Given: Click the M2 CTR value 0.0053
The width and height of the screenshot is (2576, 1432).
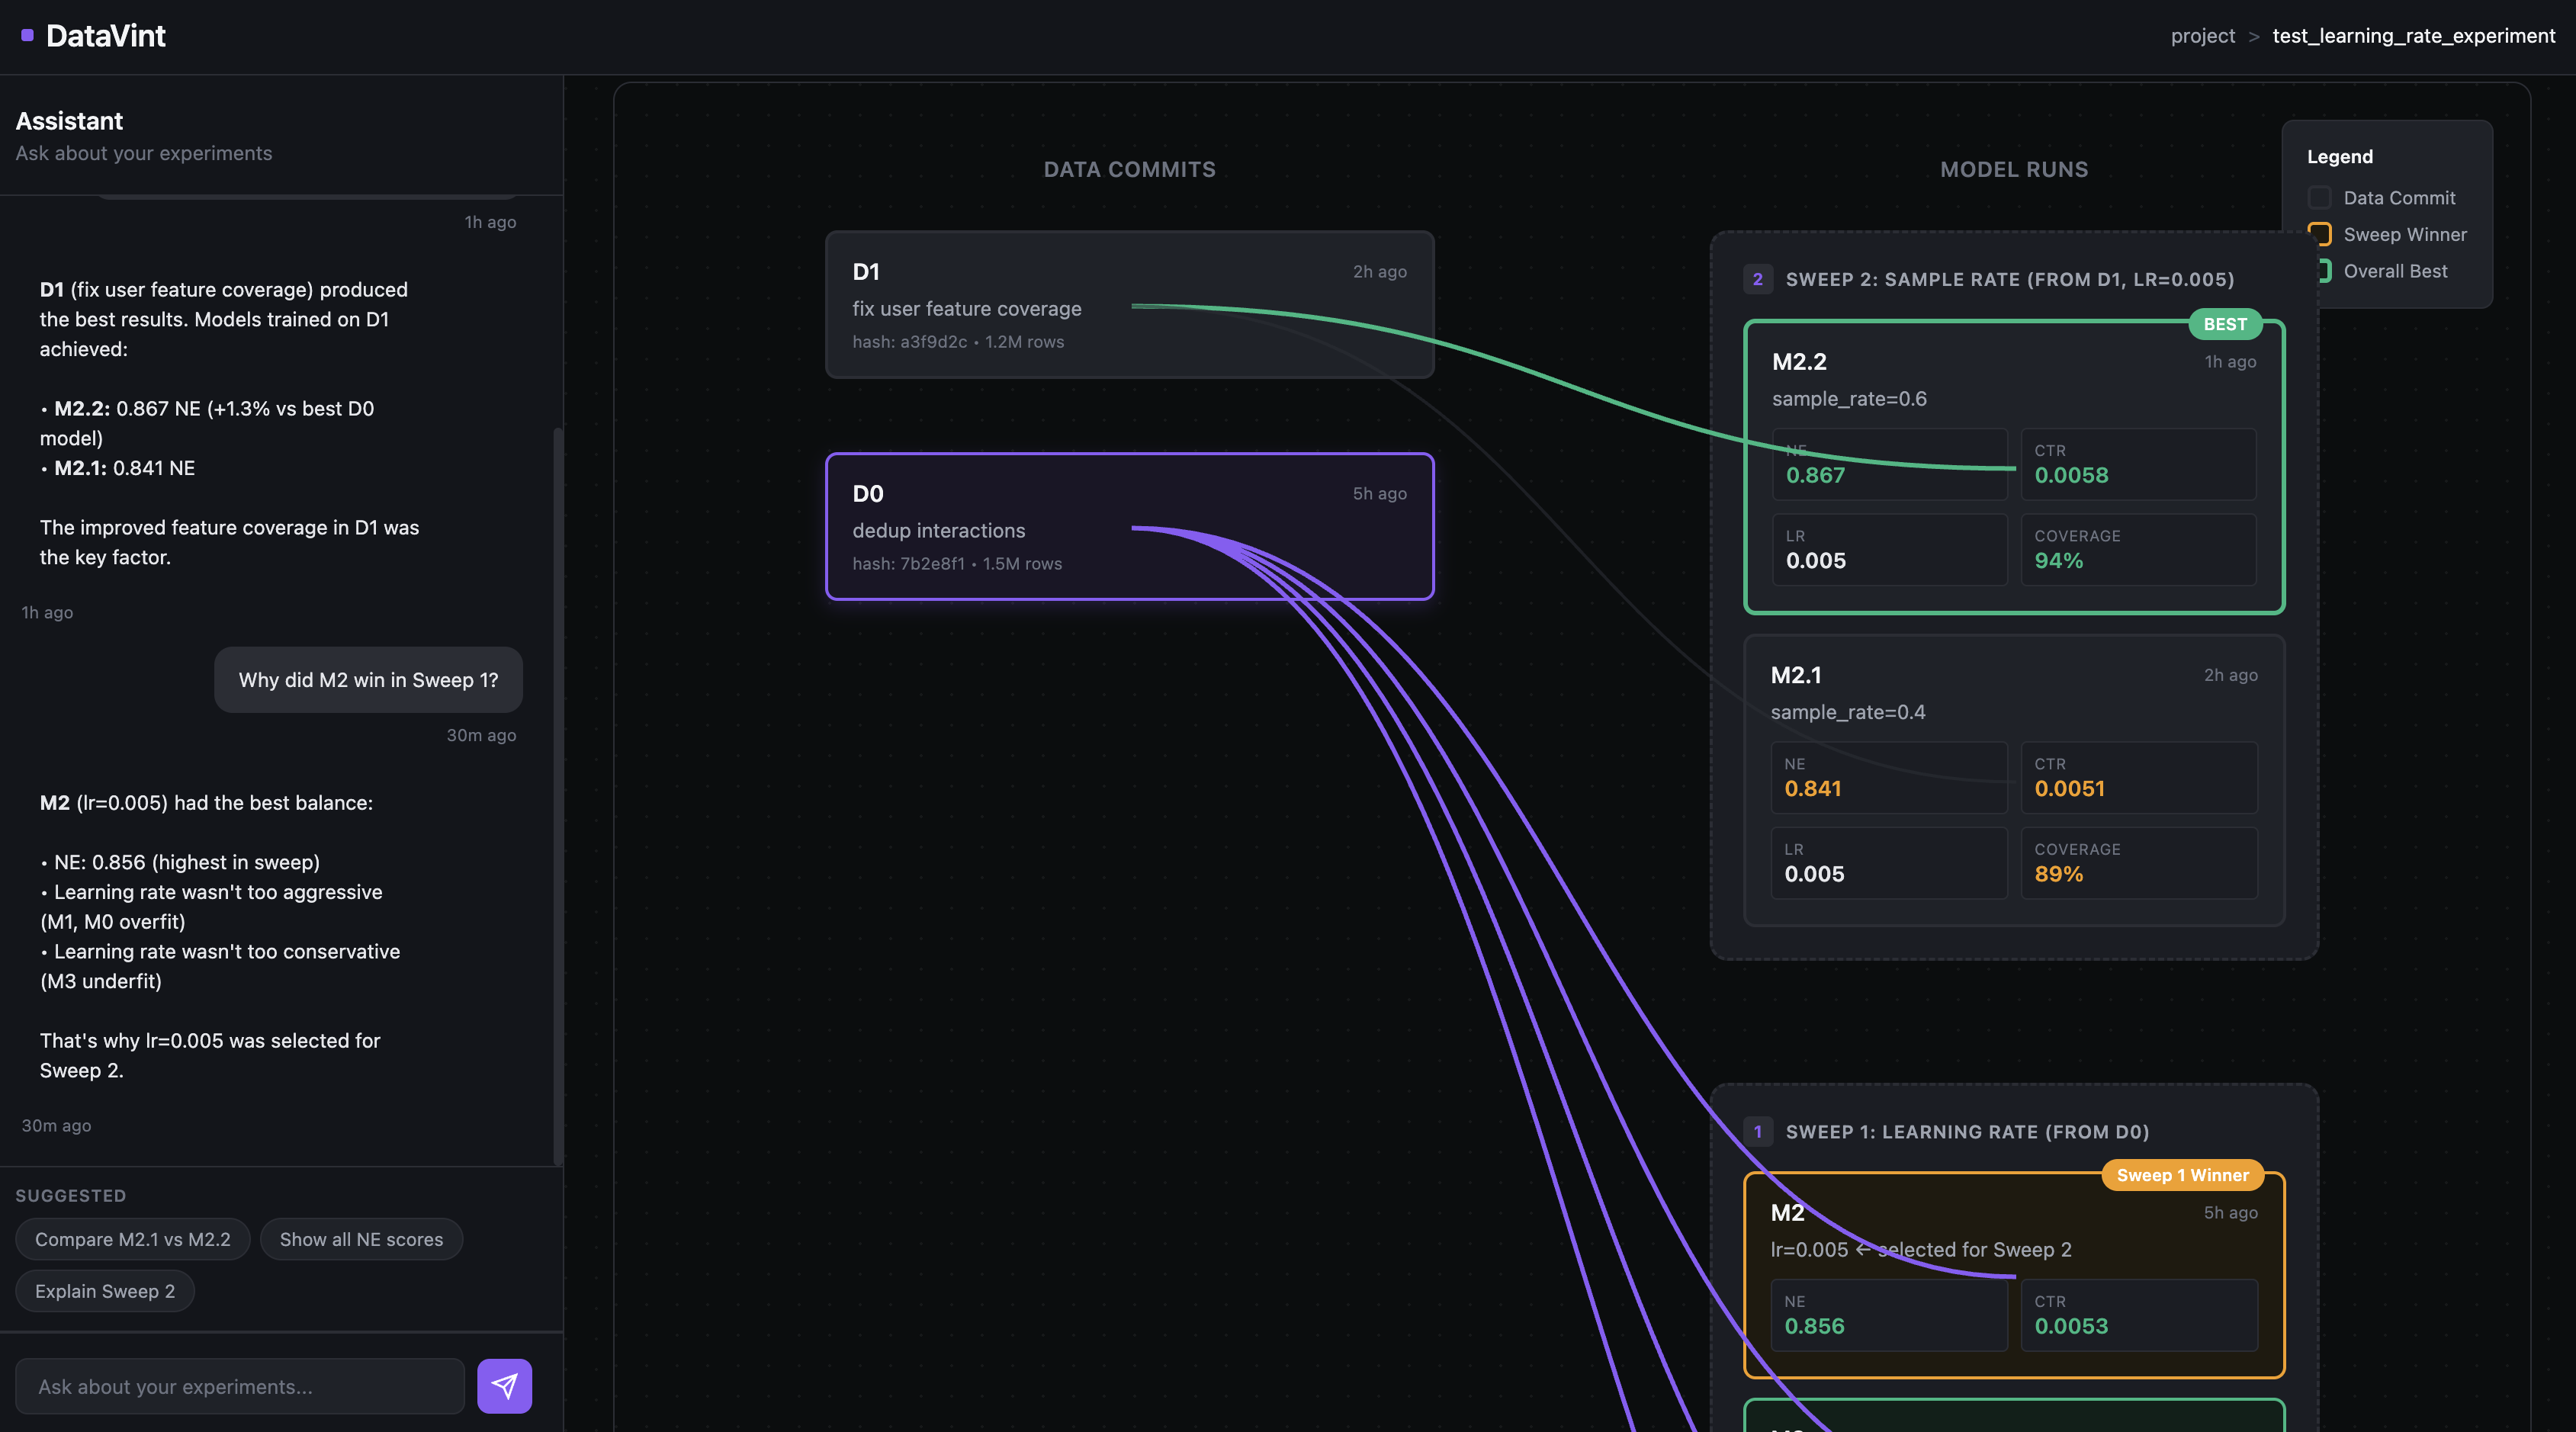Looking at the screenshot, I should click(2071, 1327).
